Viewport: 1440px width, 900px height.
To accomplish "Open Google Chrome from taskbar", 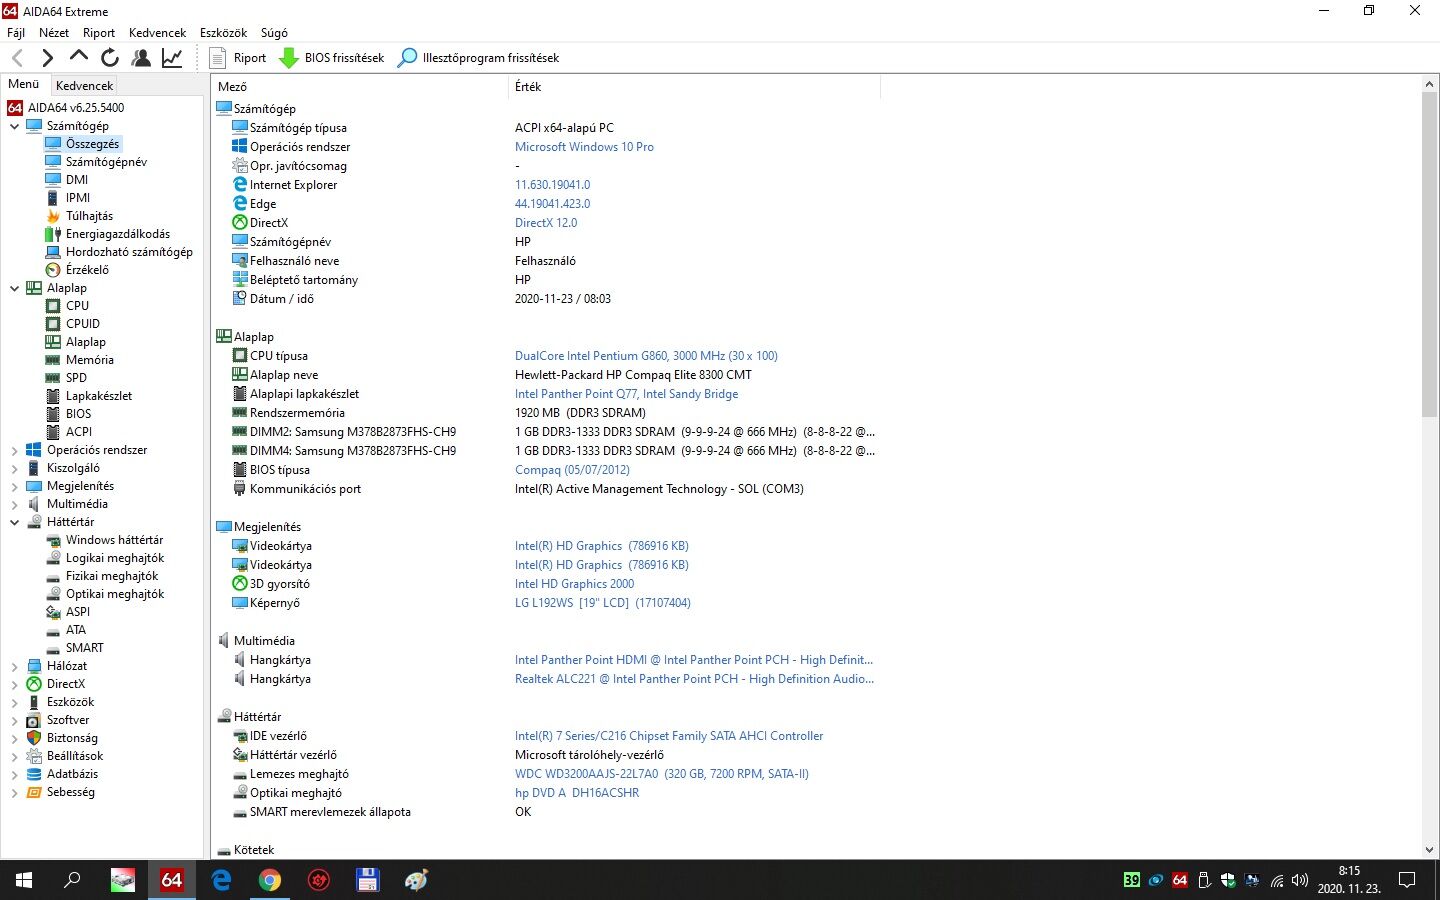I will click(270, 880).
